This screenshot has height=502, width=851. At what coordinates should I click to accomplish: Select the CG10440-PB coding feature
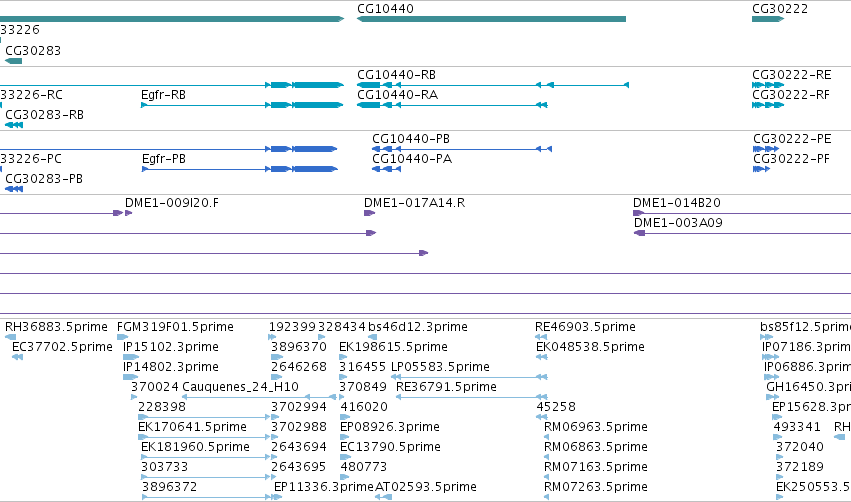click(462, 149)
